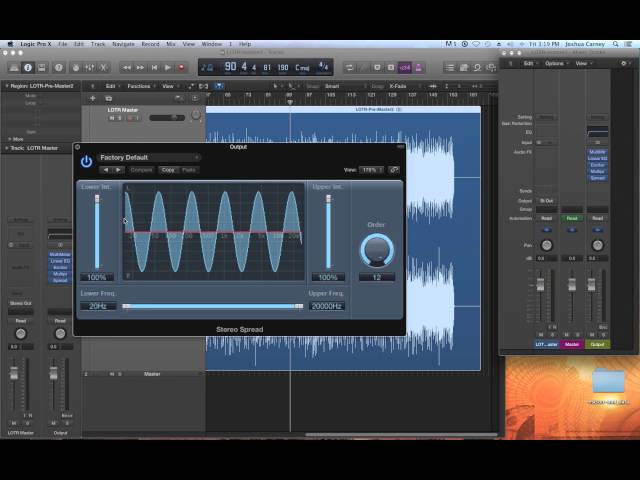This screenshot has width=640, height=480.
Task: Click the Lower Freq. 20Hz field
Action: [x=98, y=306]
